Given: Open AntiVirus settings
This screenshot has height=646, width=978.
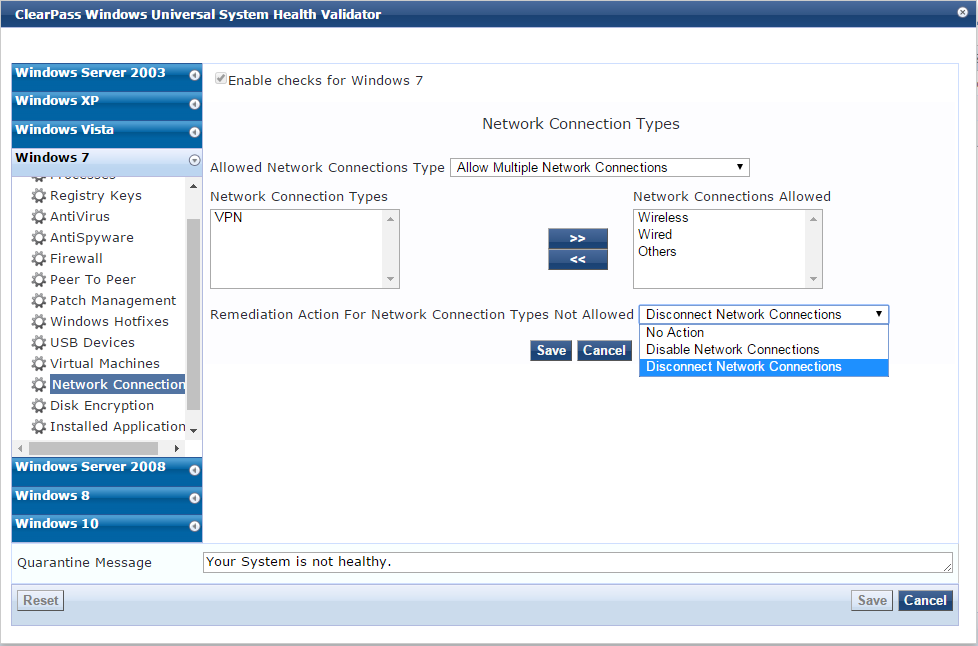Looking at the screenshot, I should [80, 216].
